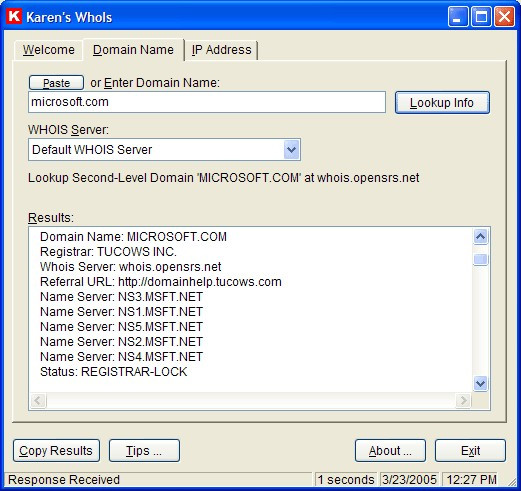The image size is (521, 491).
Task: Click 'Name Server: NS1.MSFT.NET' line
Action: click(121, 312)
